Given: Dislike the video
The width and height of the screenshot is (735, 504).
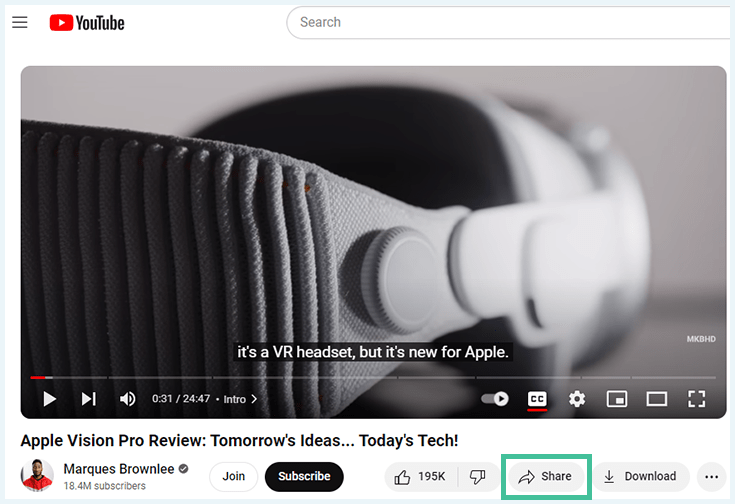Looking at the screenshot, I should (x=478, y=477).
